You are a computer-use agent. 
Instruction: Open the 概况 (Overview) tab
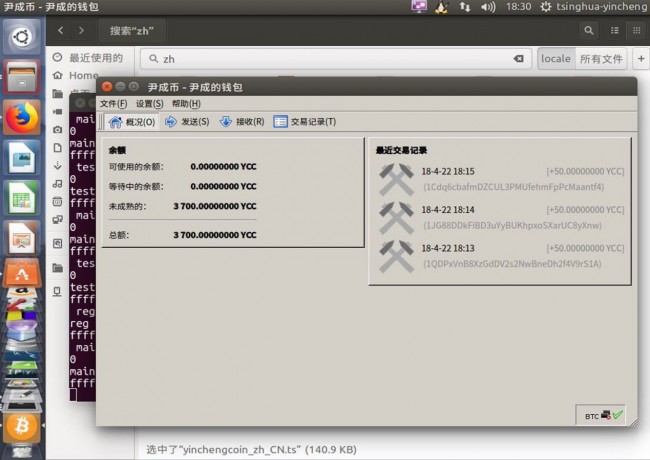tap(131, 122)
